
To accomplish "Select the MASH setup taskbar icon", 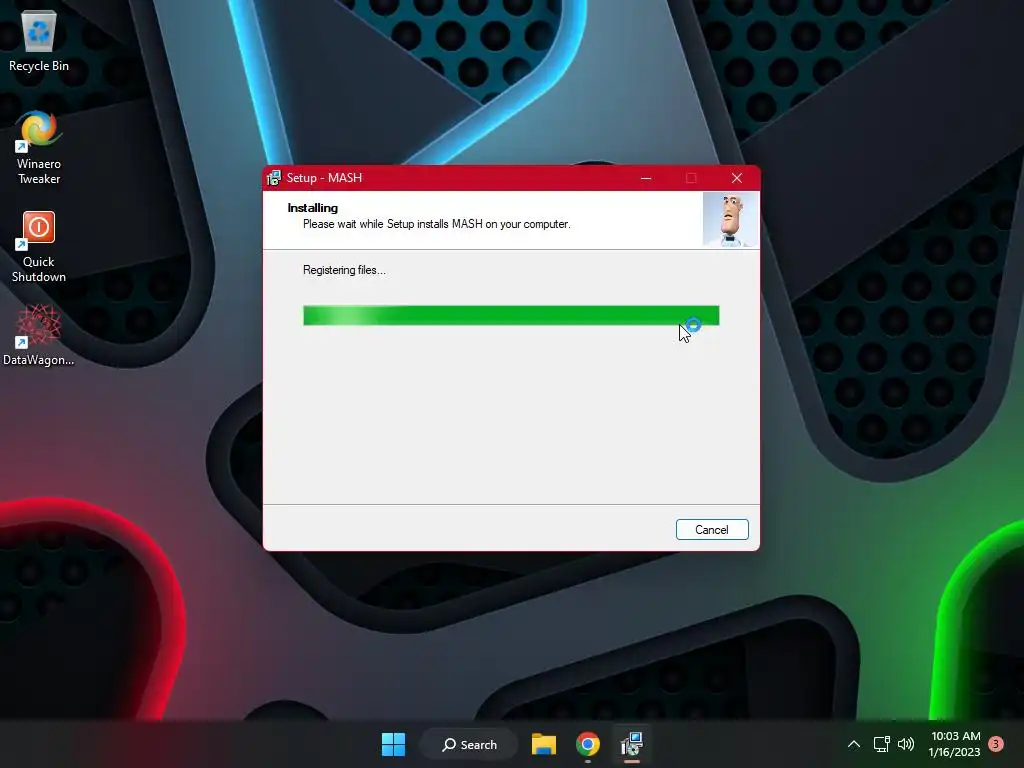I will tap(632, 744).
